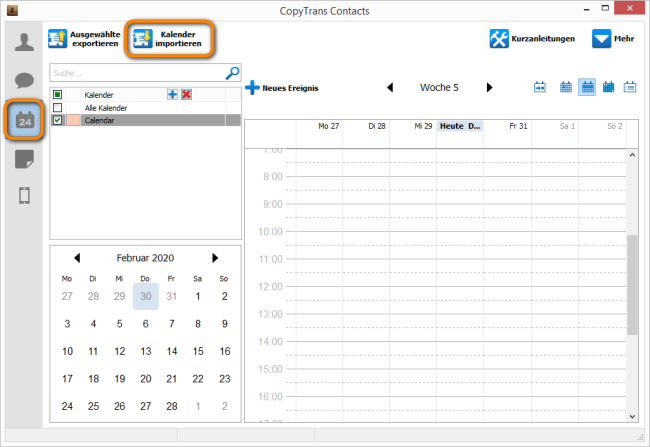Select February 20 in mini calendar

point(146,379)
